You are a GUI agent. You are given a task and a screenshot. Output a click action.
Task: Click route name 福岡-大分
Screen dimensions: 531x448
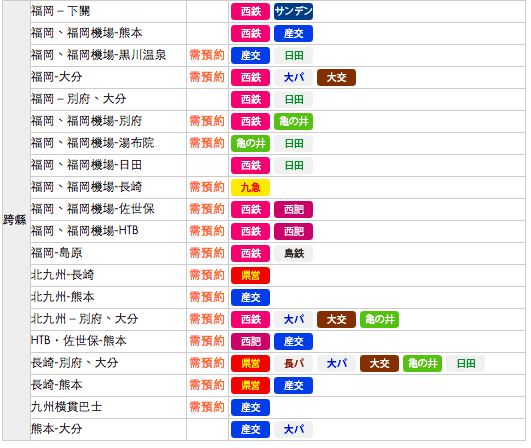pyautogui.click(x=57, y=77)
